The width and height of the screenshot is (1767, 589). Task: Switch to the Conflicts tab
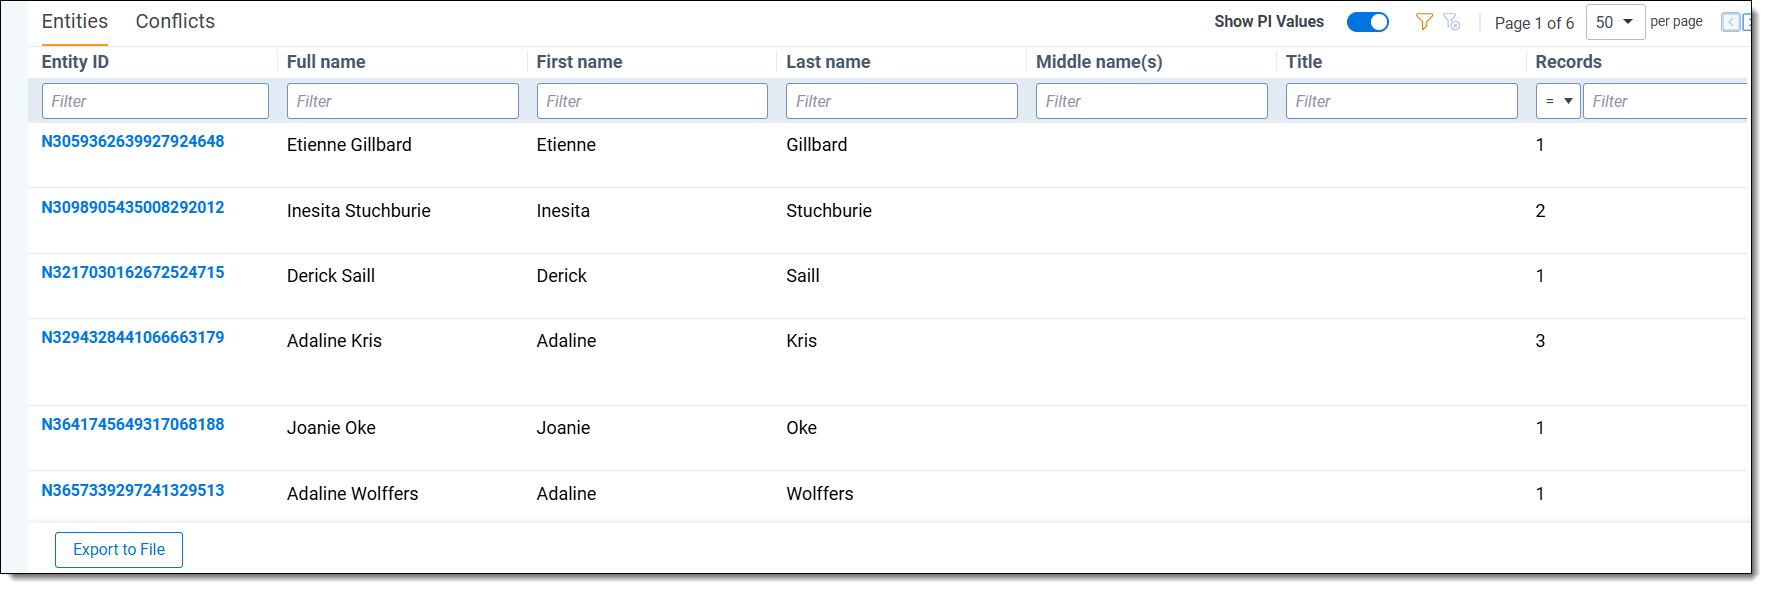click(175, 21)
